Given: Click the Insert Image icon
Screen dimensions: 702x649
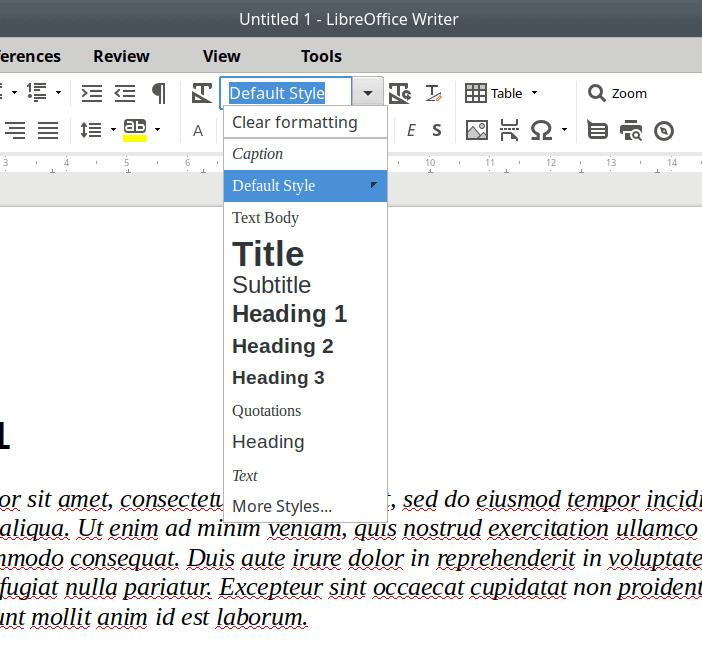Looking at the screenshot, I should coord(477,130).
